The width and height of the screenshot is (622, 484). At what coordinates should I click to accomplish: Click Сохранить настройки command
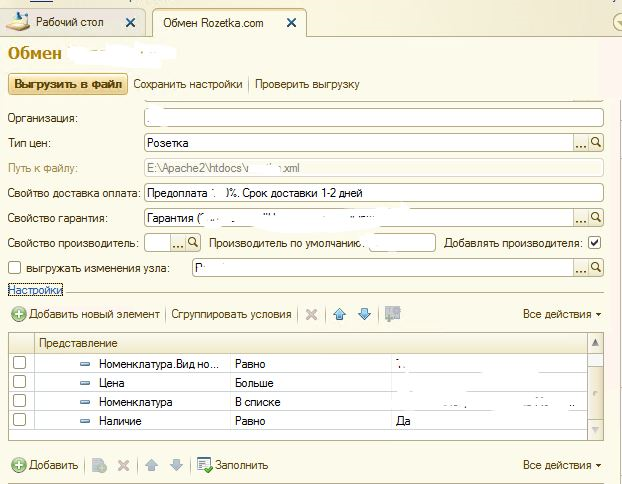[x=188, y=84]
